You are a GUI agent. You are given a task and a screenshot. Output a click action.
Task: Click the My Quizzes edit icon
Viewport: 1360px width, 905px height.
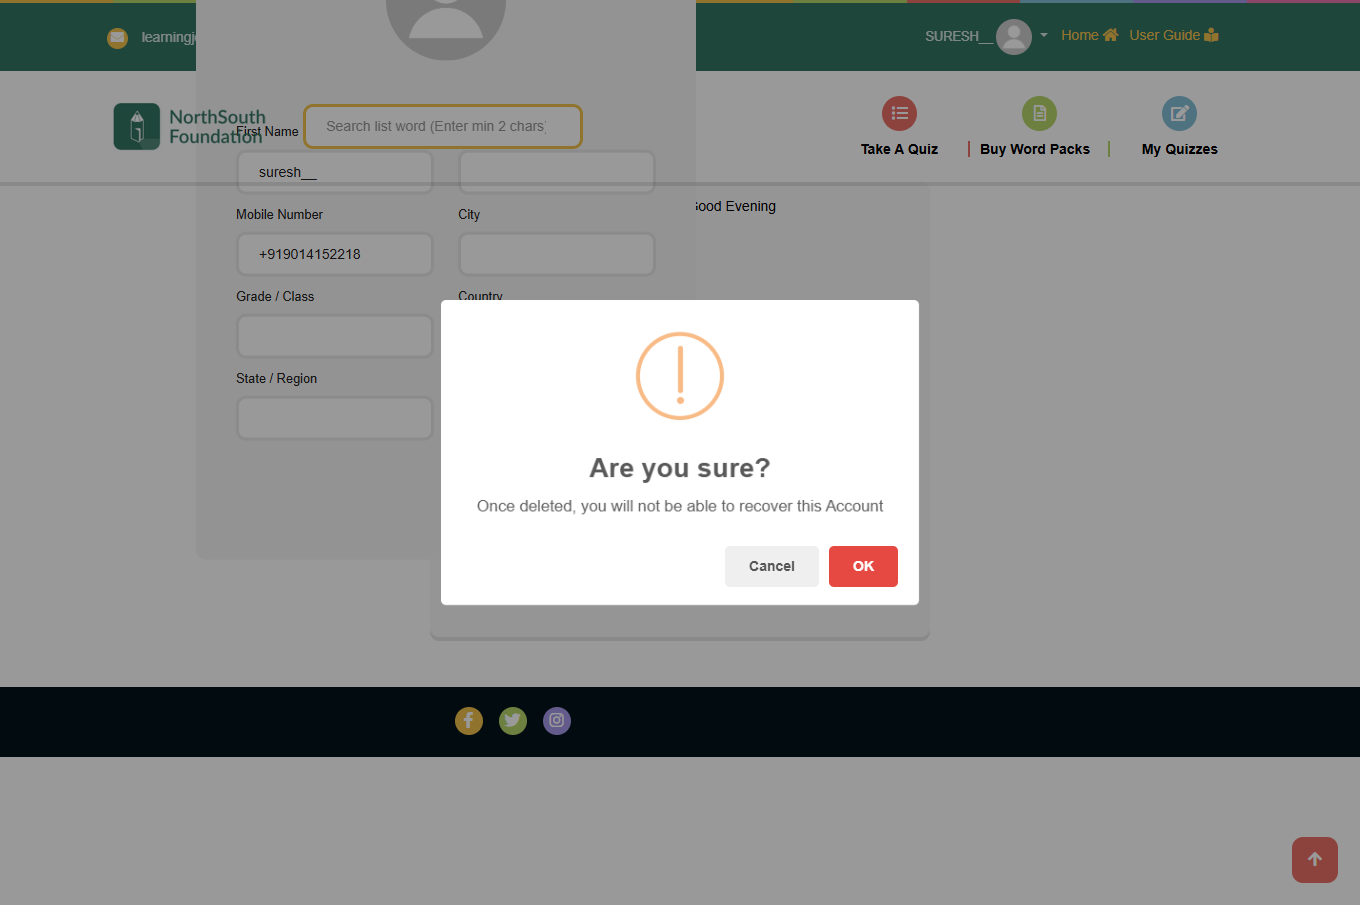click(x=1179, y=114)
